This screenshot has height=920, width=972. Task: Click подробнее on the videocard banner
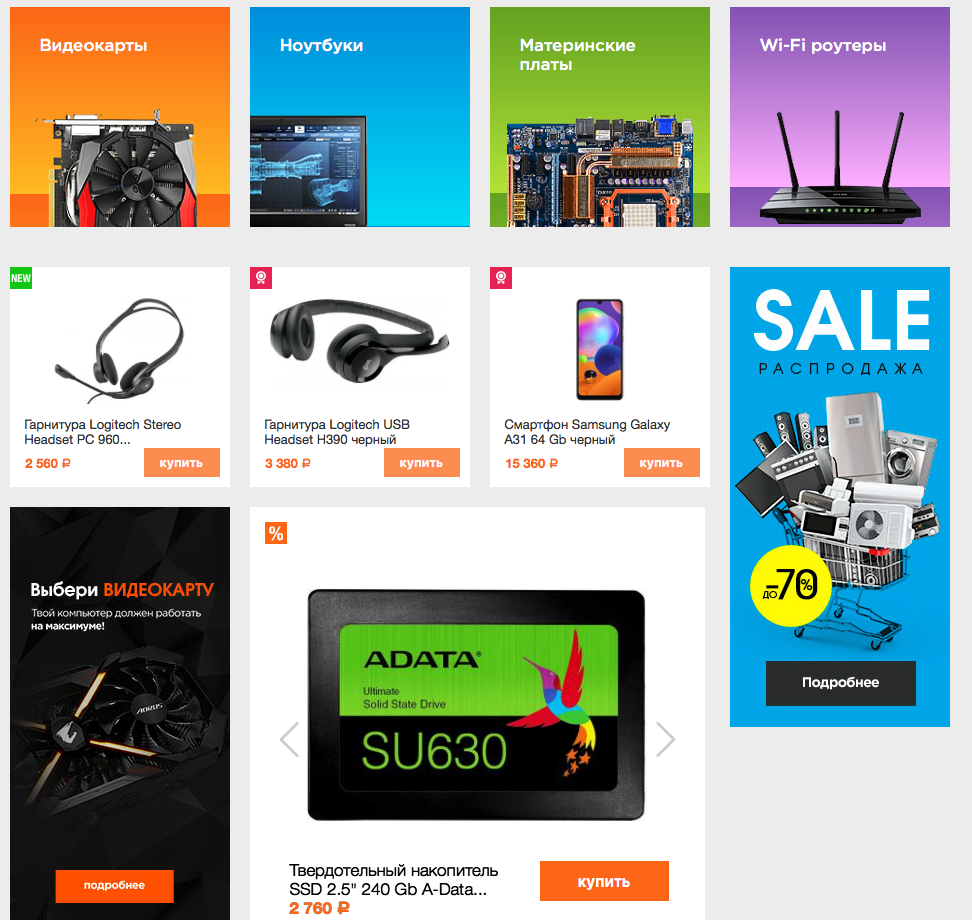(x=114, y=885)
